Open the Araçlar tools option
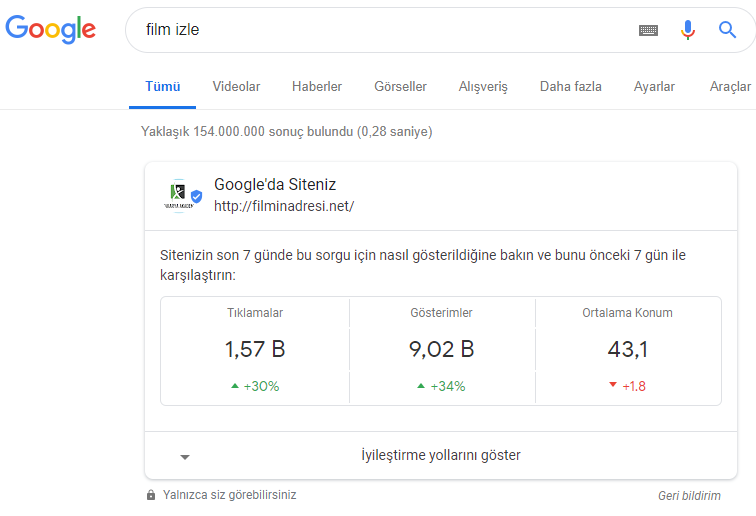The width and height of the screenshot is (756, 516). click(x=730, y=87)
